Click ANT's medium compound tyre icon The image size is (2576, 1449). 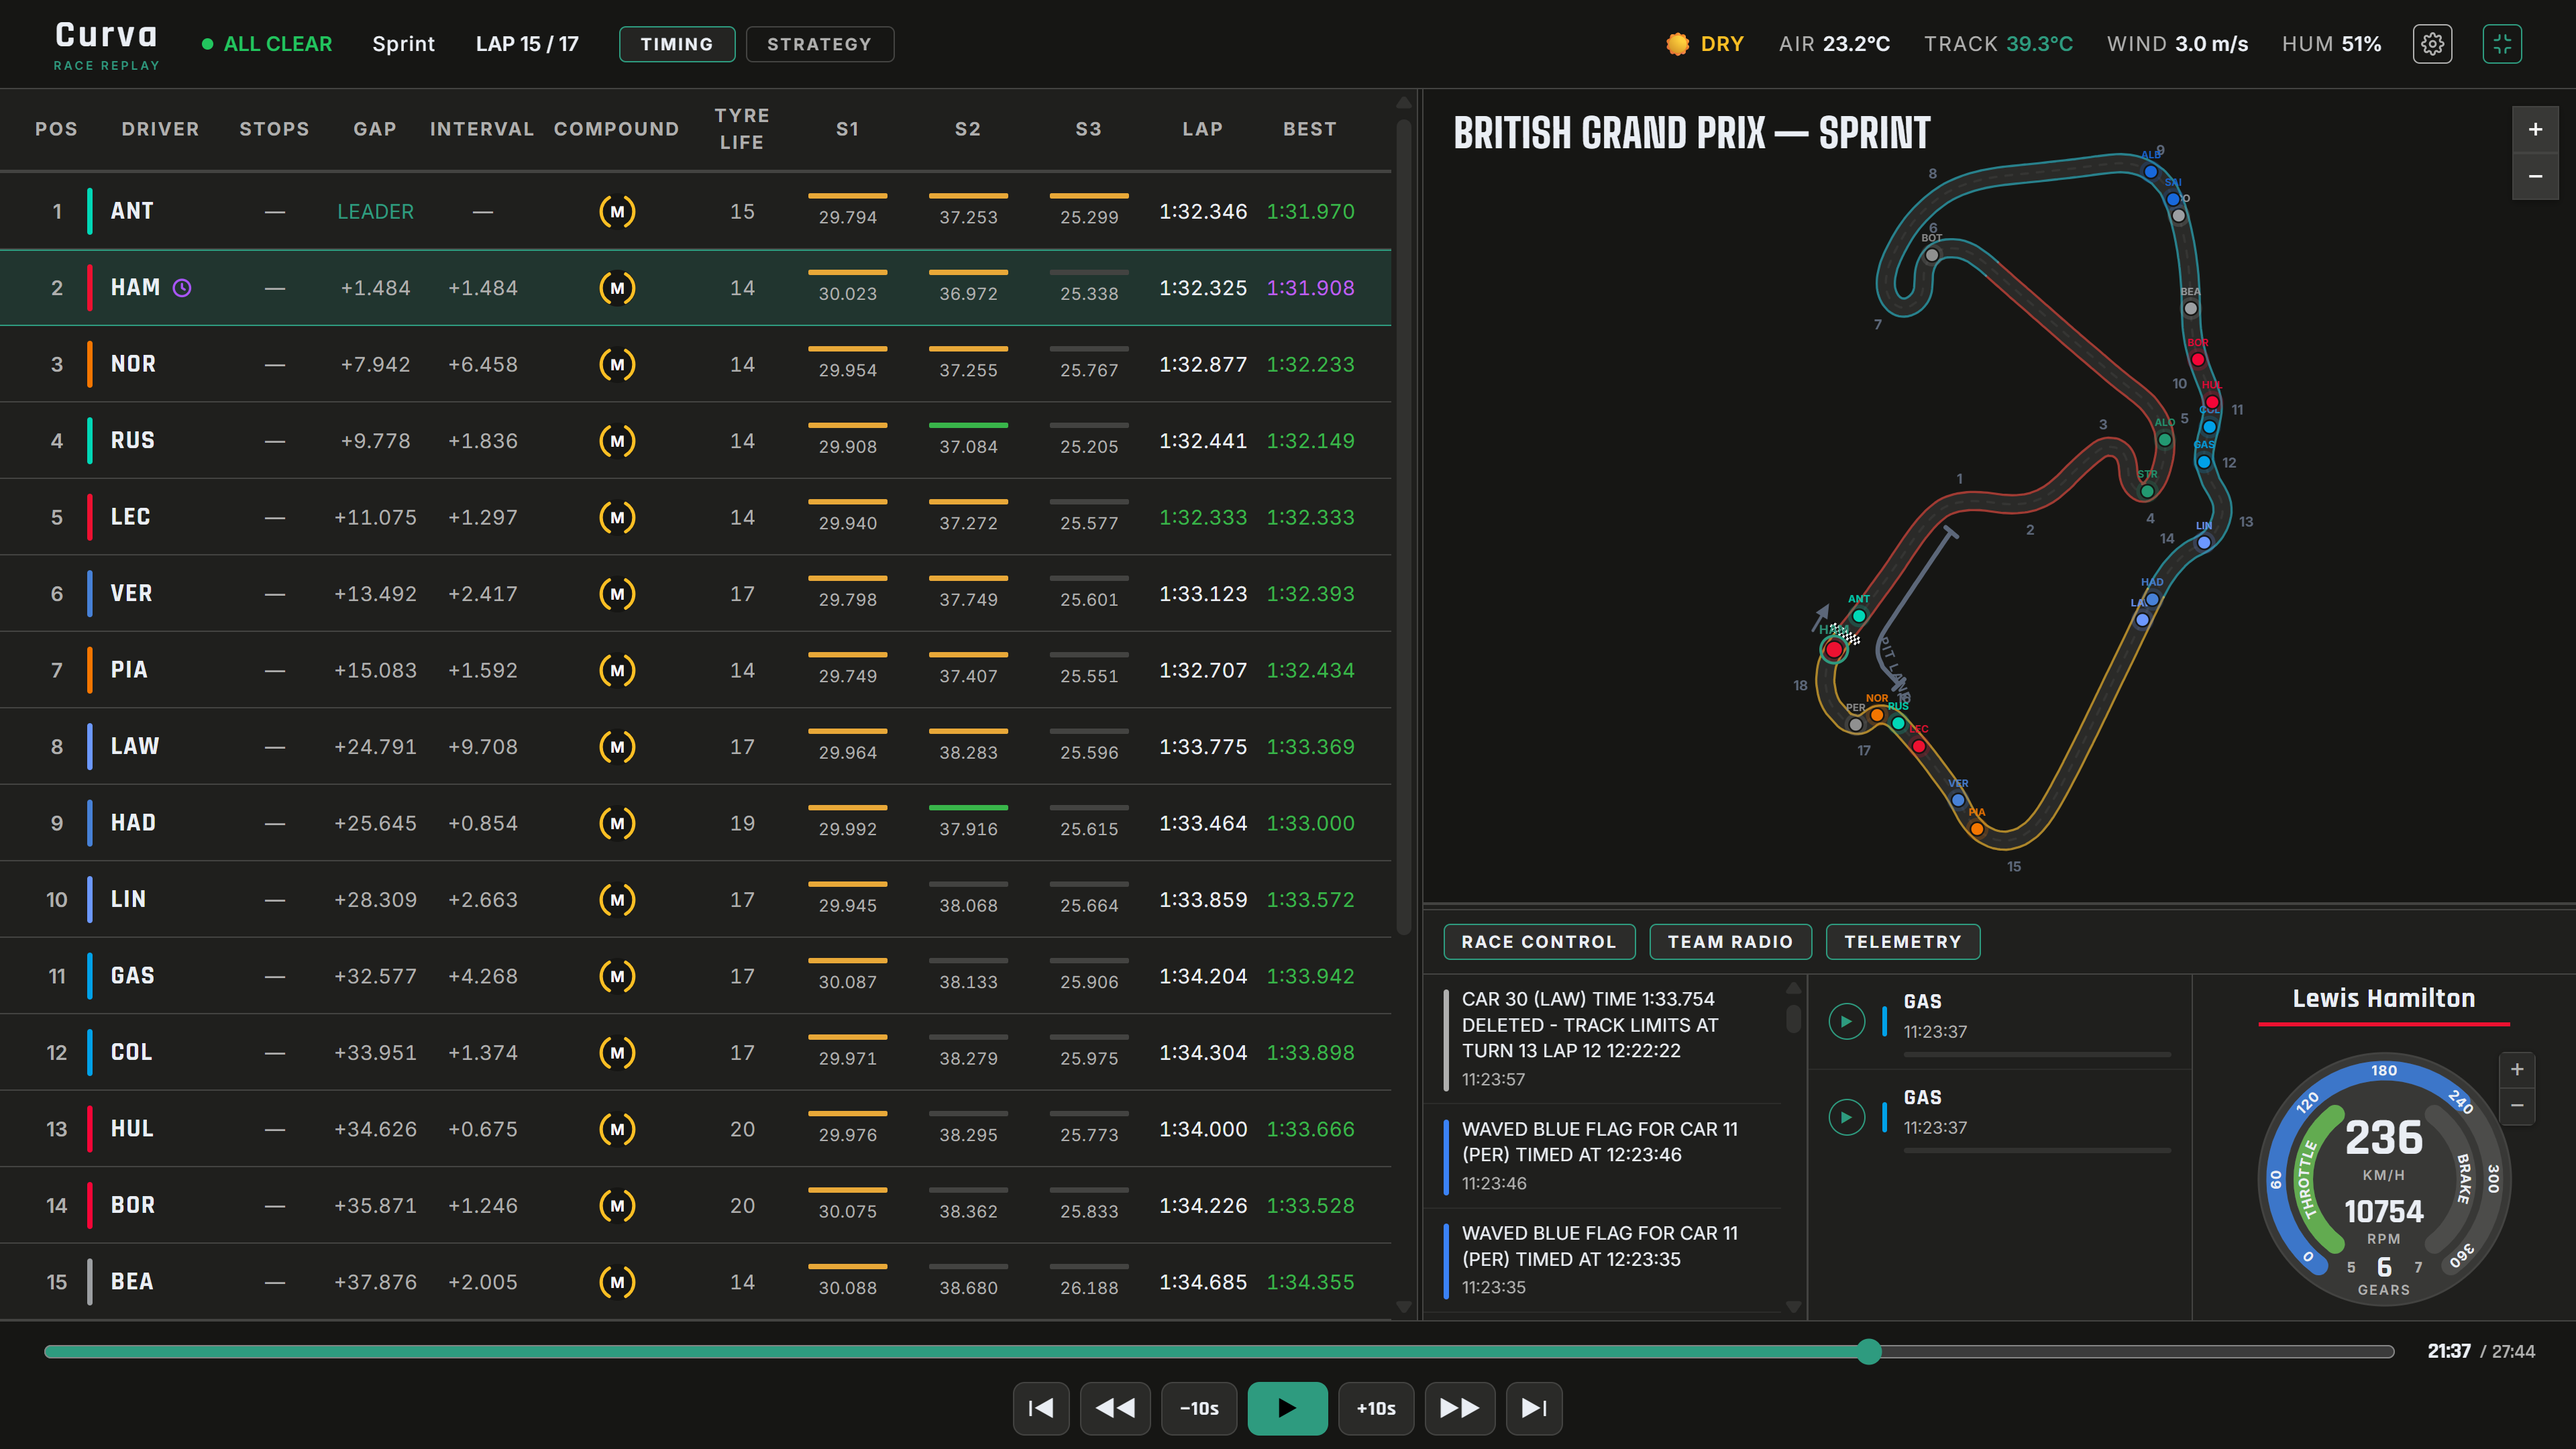pos(617,212)
